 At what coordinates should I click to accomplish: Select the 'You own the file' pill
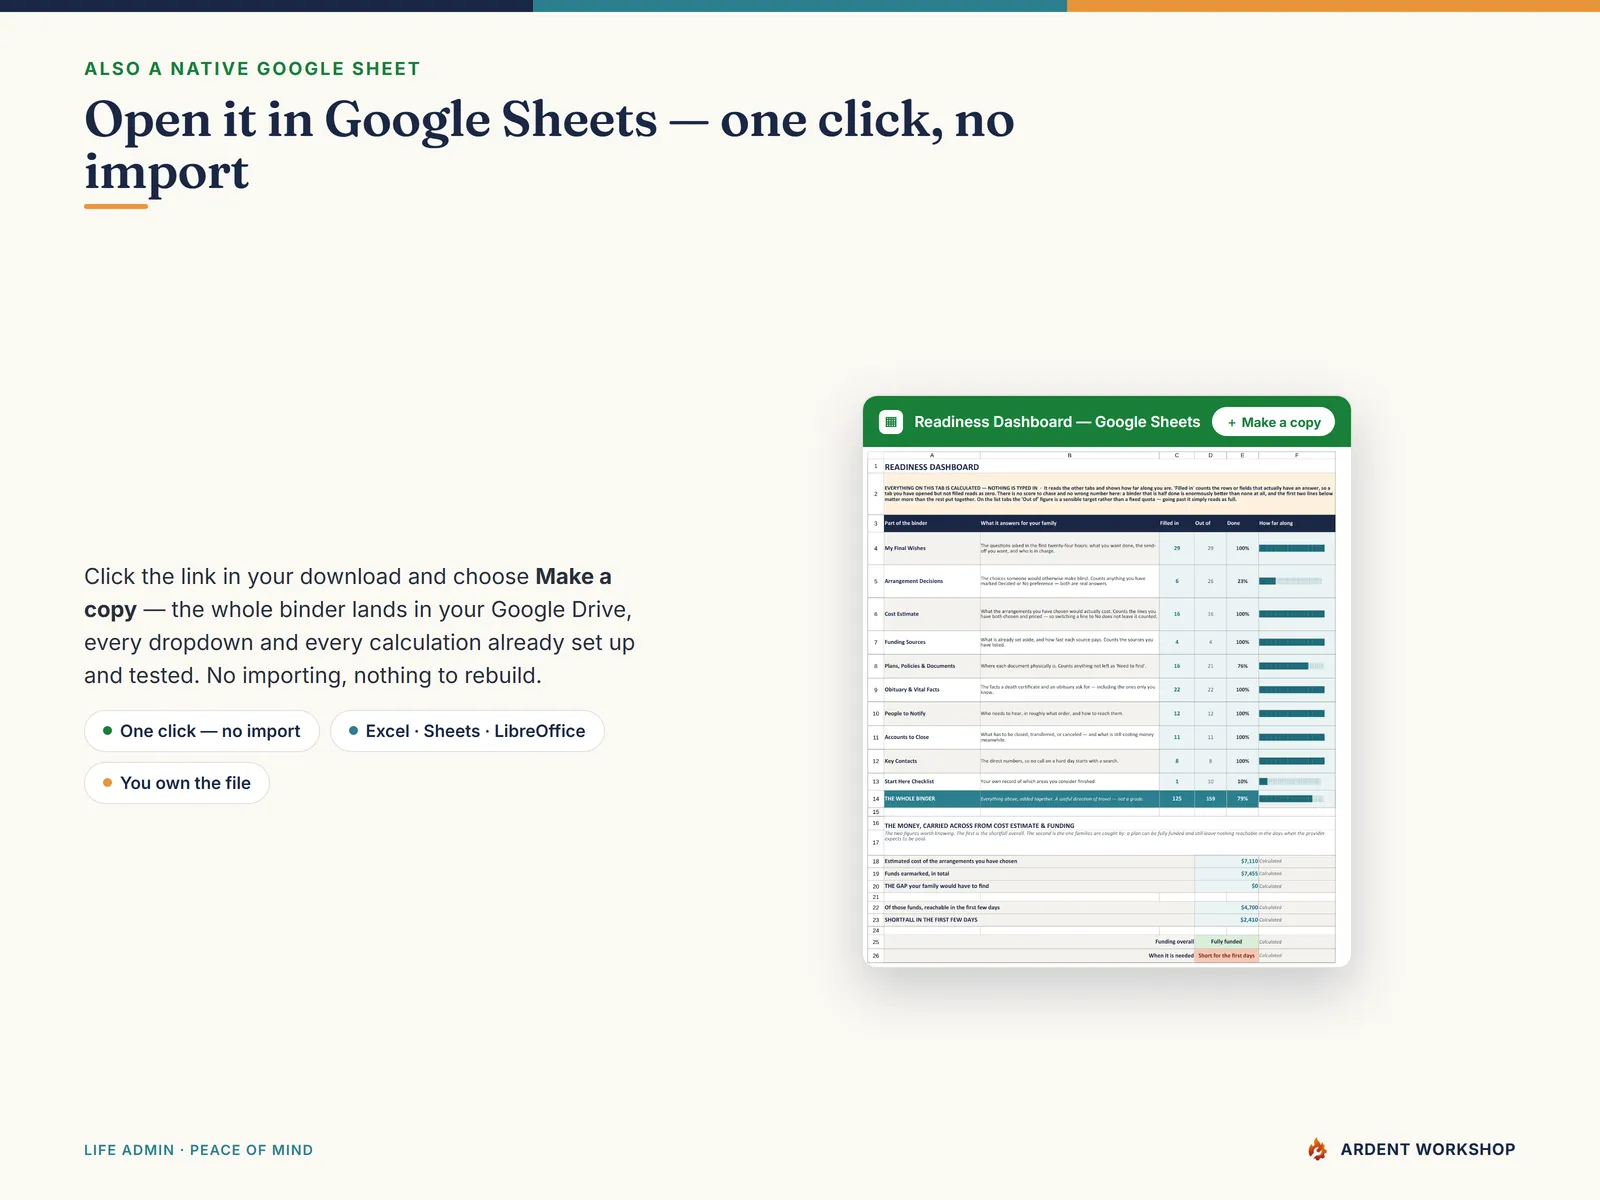[x=176, y=783]
